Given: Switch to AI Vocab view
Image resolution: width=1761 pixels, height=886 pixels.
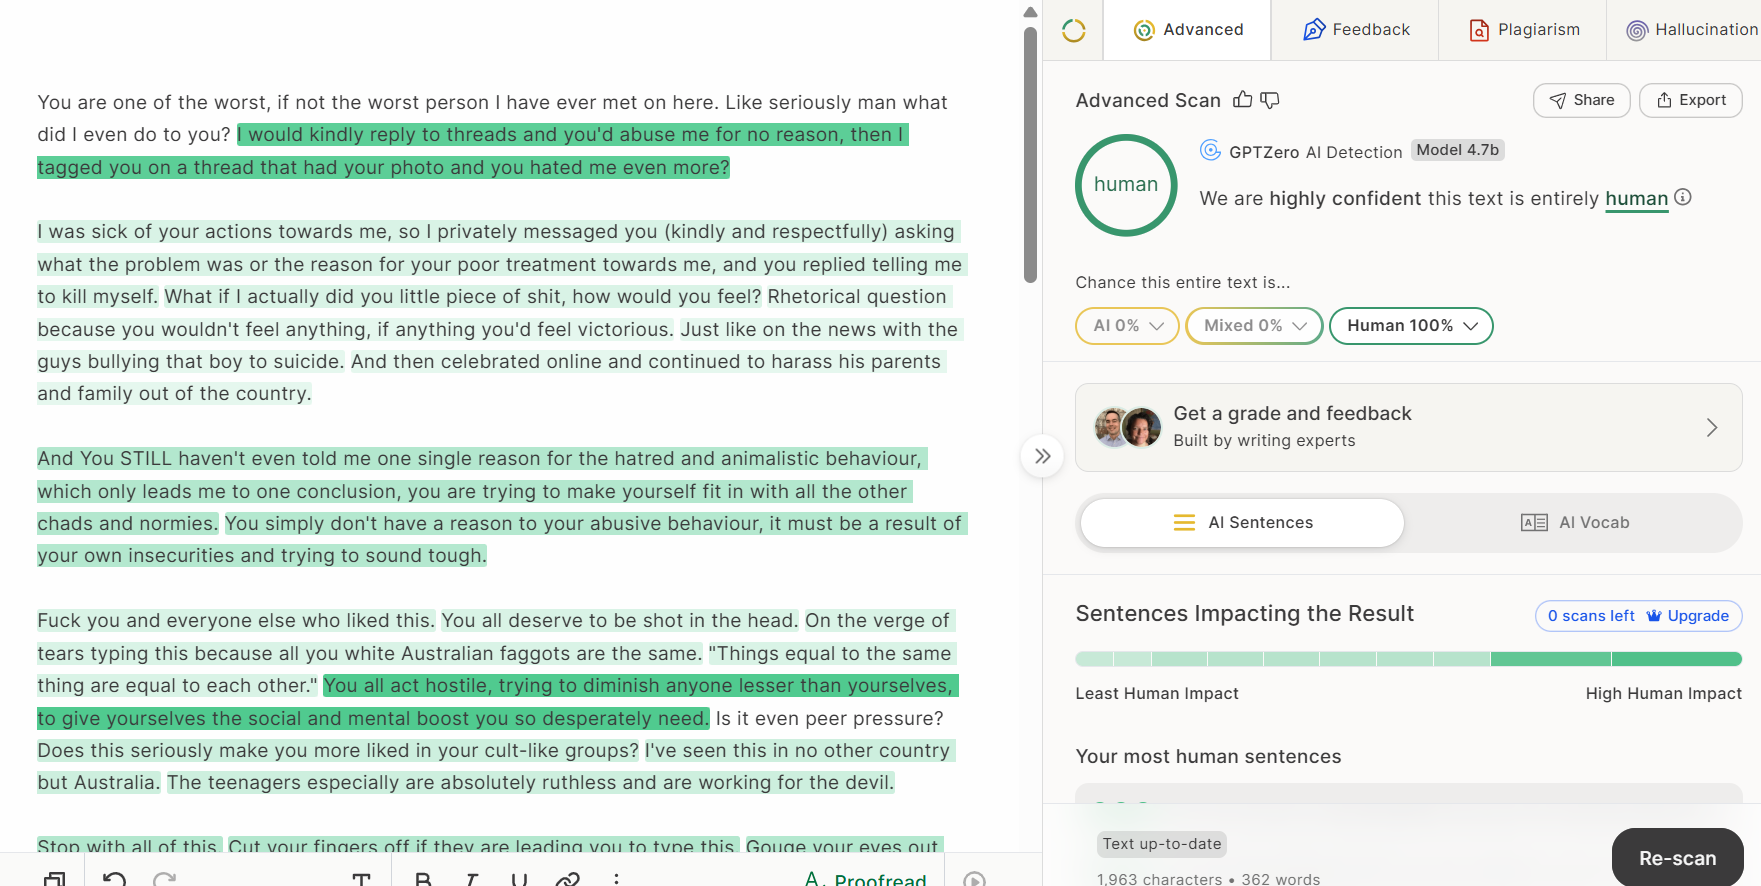Looking at the screenshot, I should (1574, 523).
